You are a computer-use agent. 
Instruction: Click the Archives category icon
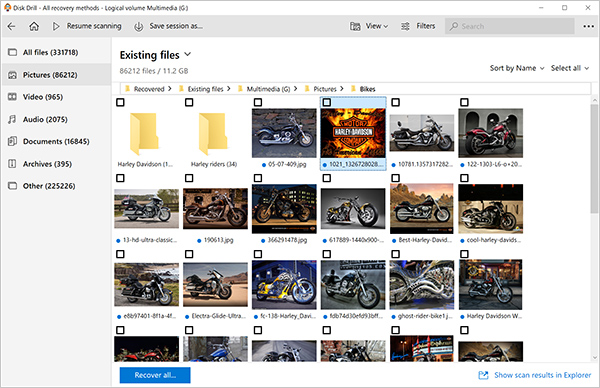pyautogui.click(x=13, y=164)
